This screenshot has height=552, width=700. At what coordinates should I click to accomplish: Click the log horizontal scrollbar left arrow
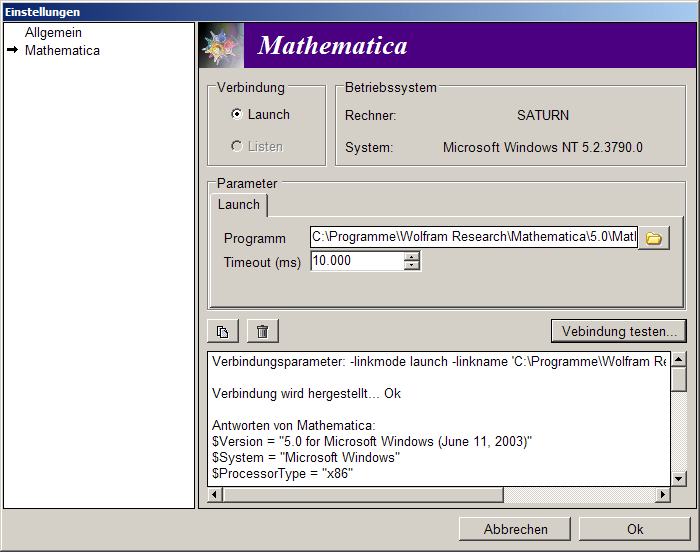[x=215, y=494]
